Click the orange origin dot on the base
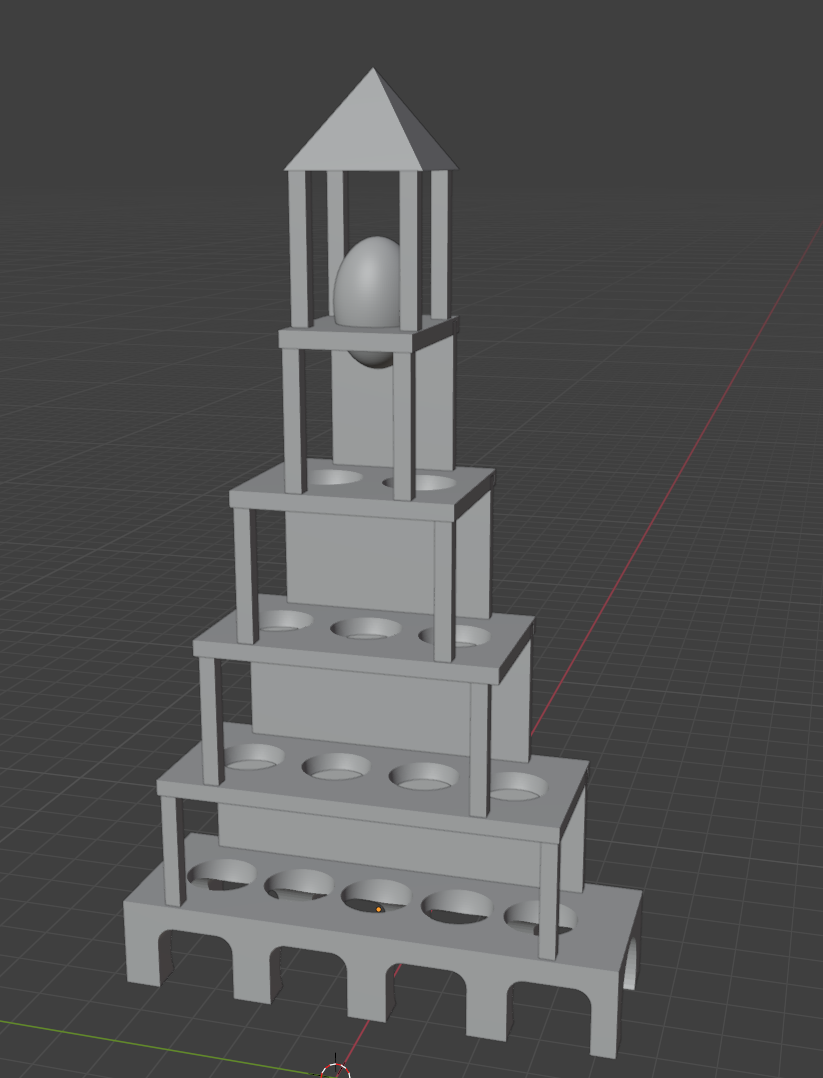This screenshot has width=823, height=1078. tap(378, 910)
